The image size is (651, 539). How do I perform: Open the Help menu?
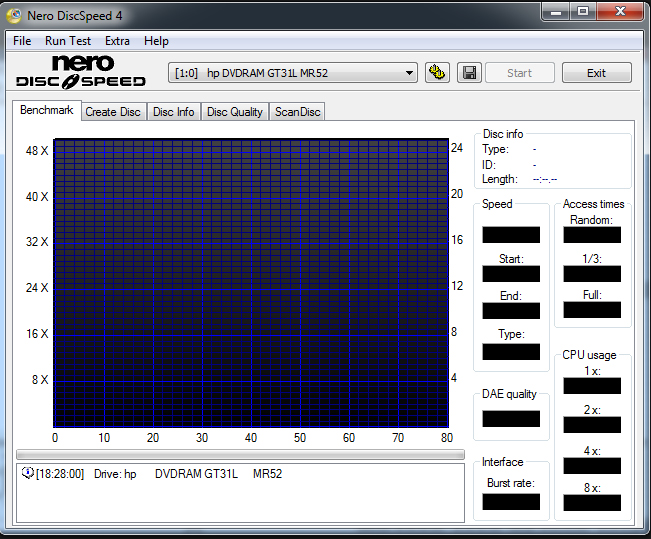coord(156,41)
